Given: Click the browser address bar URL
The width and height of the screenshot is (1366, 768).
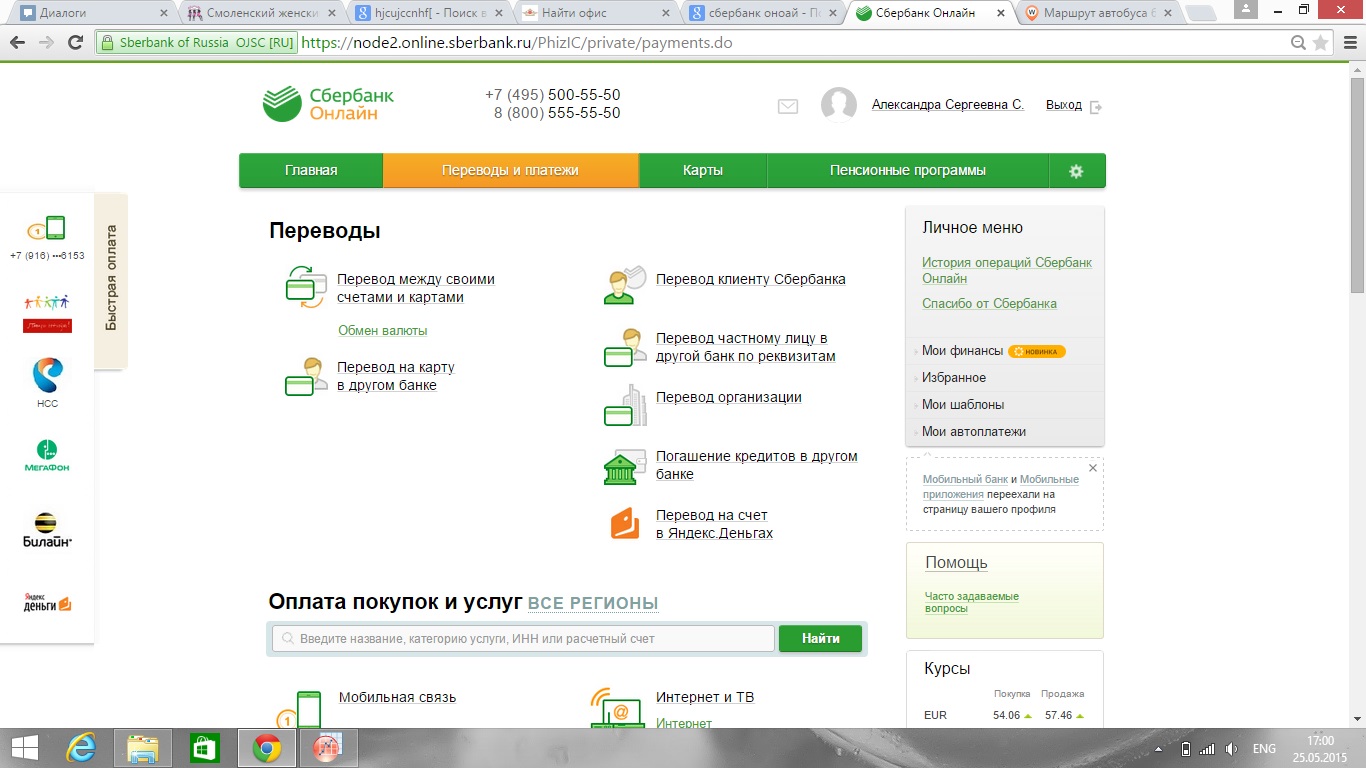Looking at the screenshot, I should click(517, 43).
